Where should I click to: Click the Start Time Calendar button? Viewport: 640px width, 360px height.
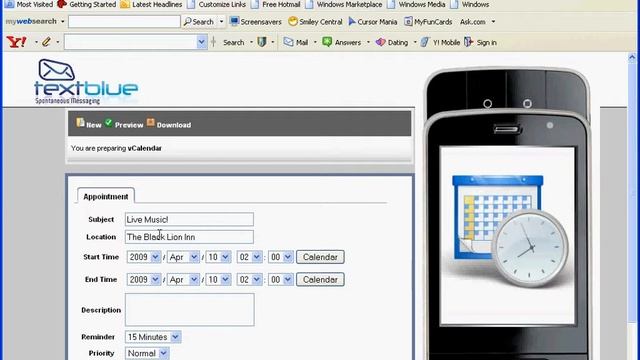(320, 257)
